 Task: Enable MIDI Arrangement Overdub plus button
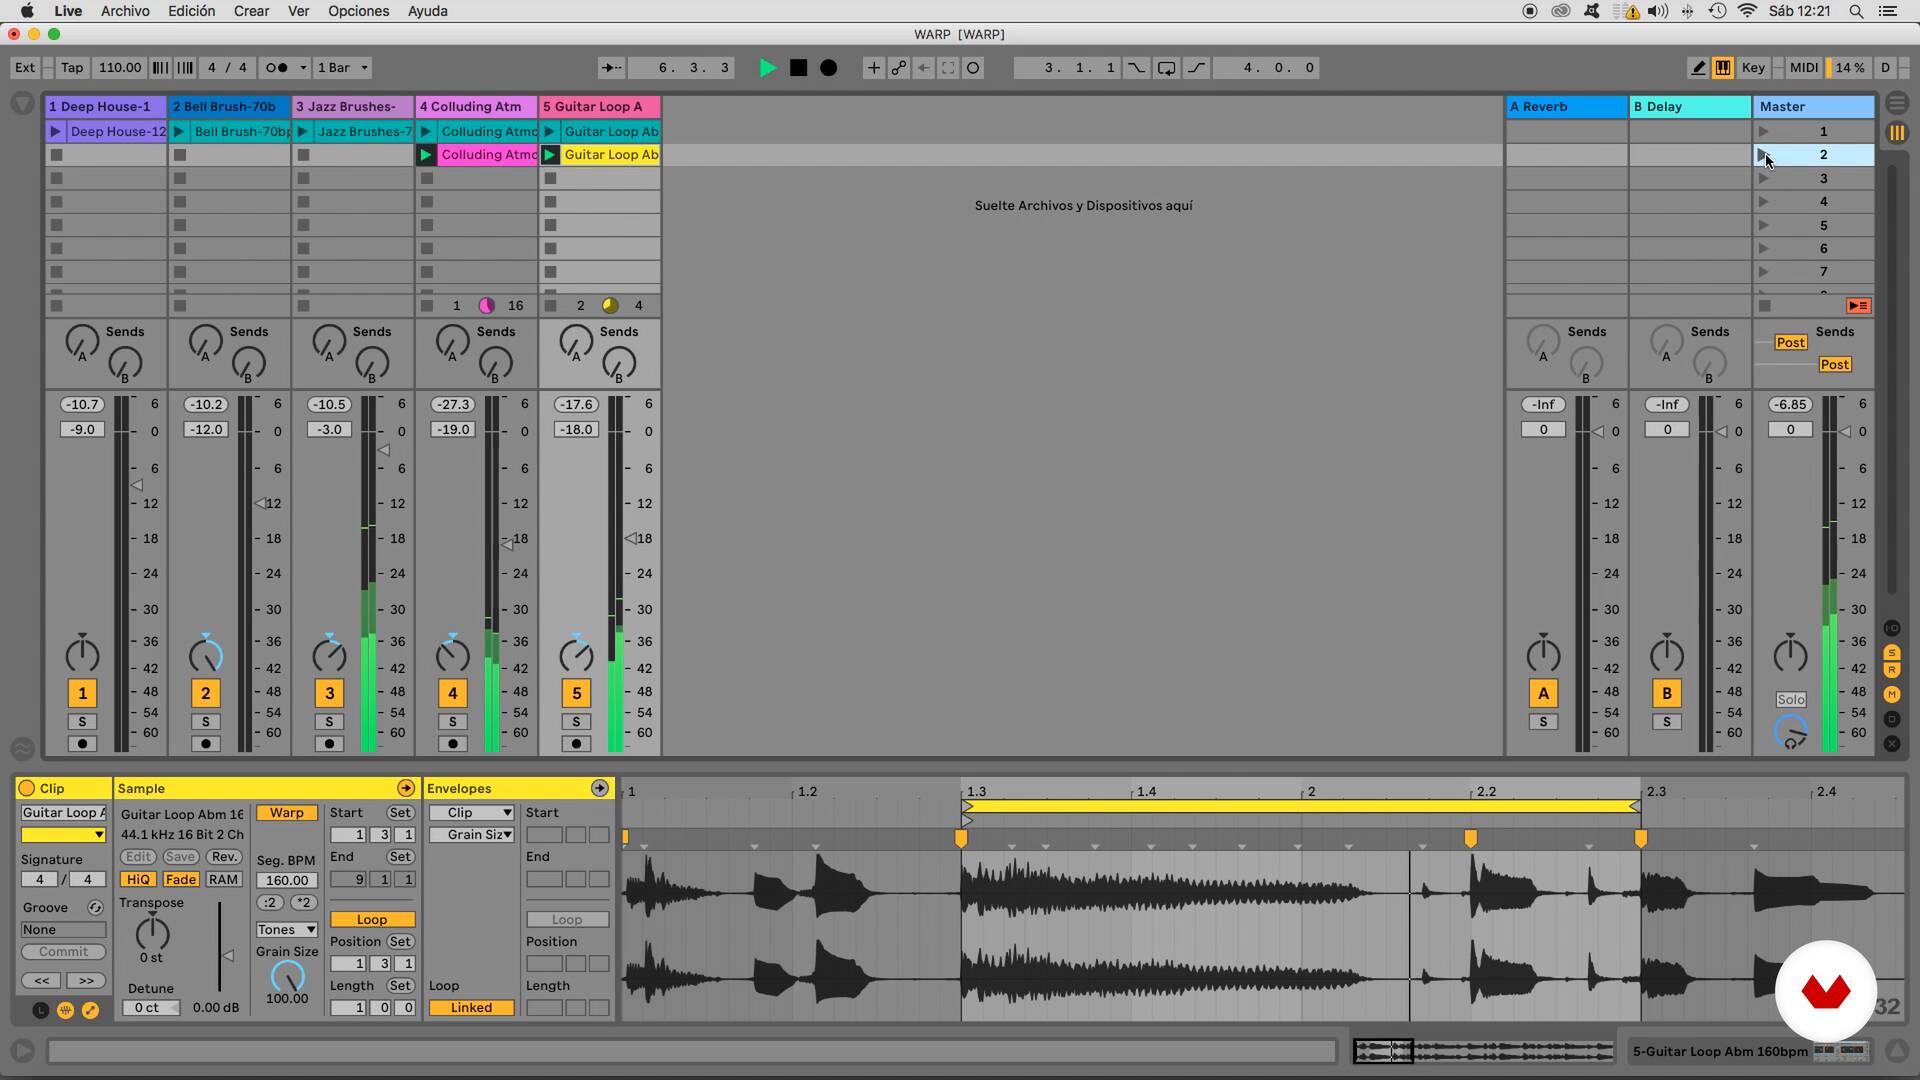click(873, 68)
